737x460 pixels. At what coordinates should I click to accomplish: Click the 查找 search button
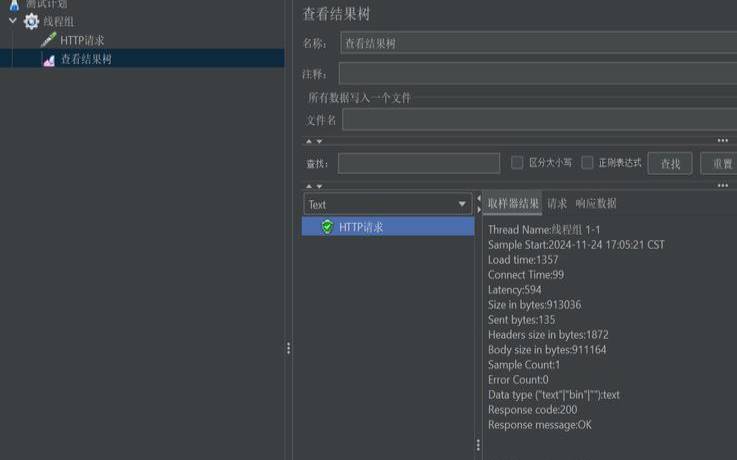670,164
